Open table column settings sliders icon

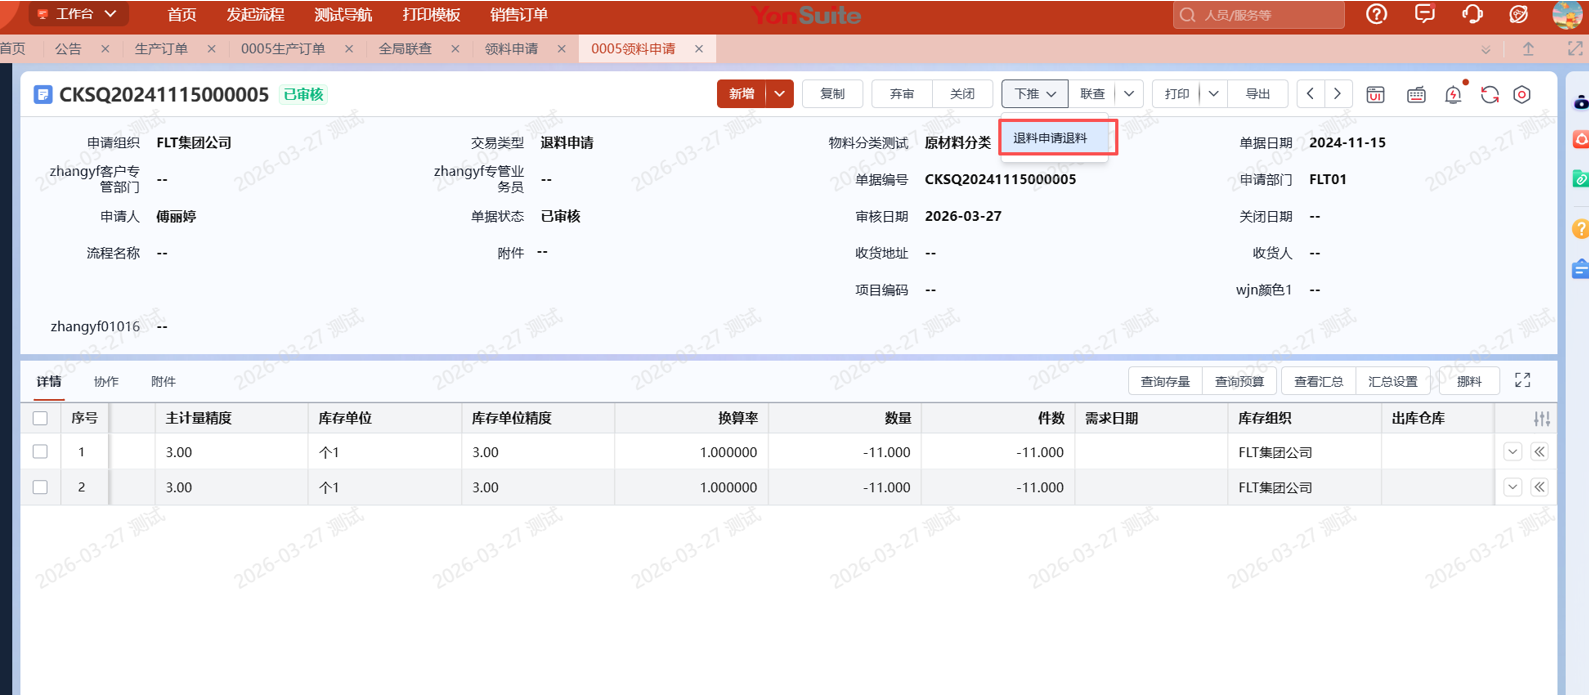(x=1541, y=419)
